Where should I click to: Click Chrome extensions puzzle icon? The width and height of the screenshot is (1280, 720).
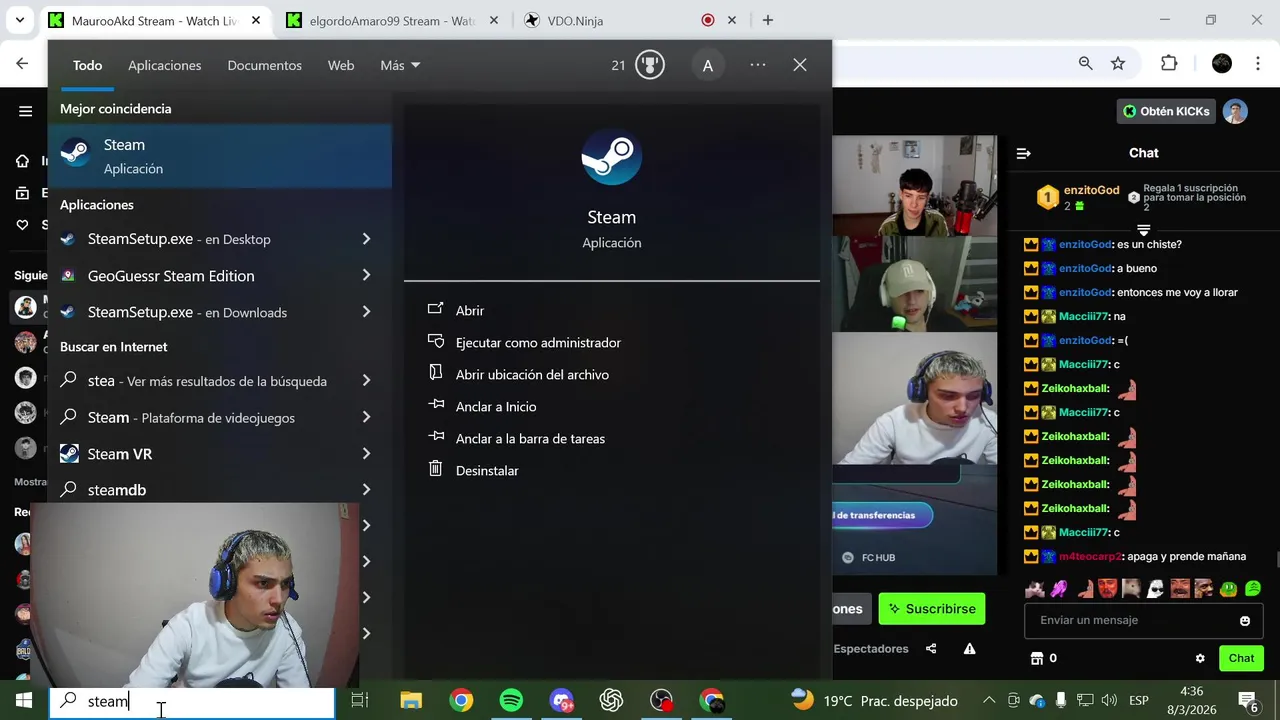click(x=1169, y=63)
